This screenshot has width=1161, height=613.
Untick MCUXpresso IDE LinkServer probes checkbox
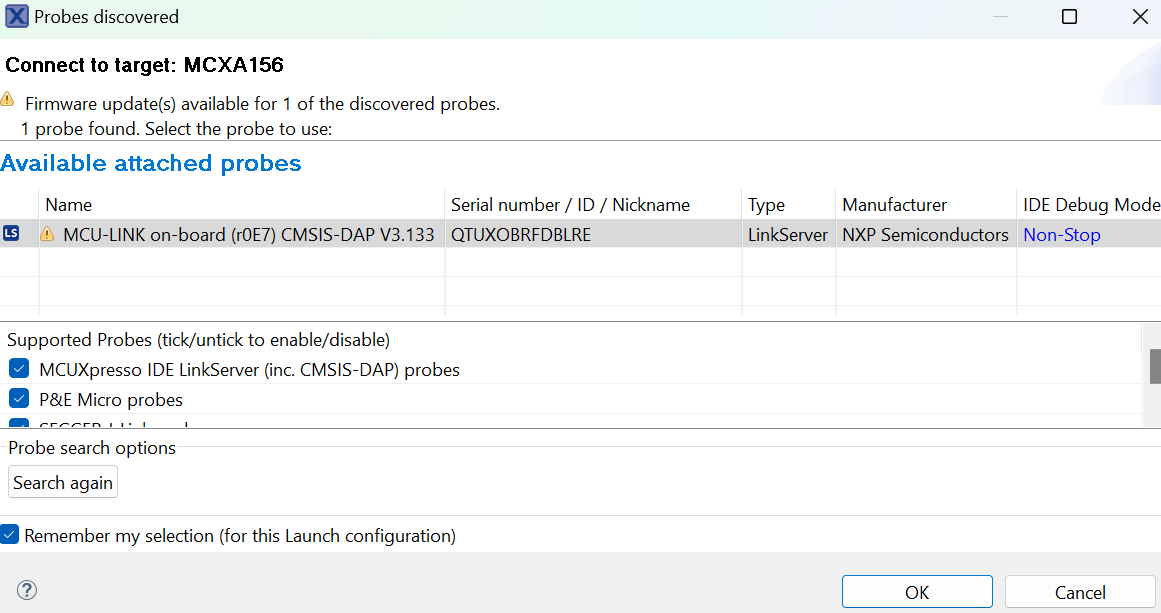[x=19, y=369]
